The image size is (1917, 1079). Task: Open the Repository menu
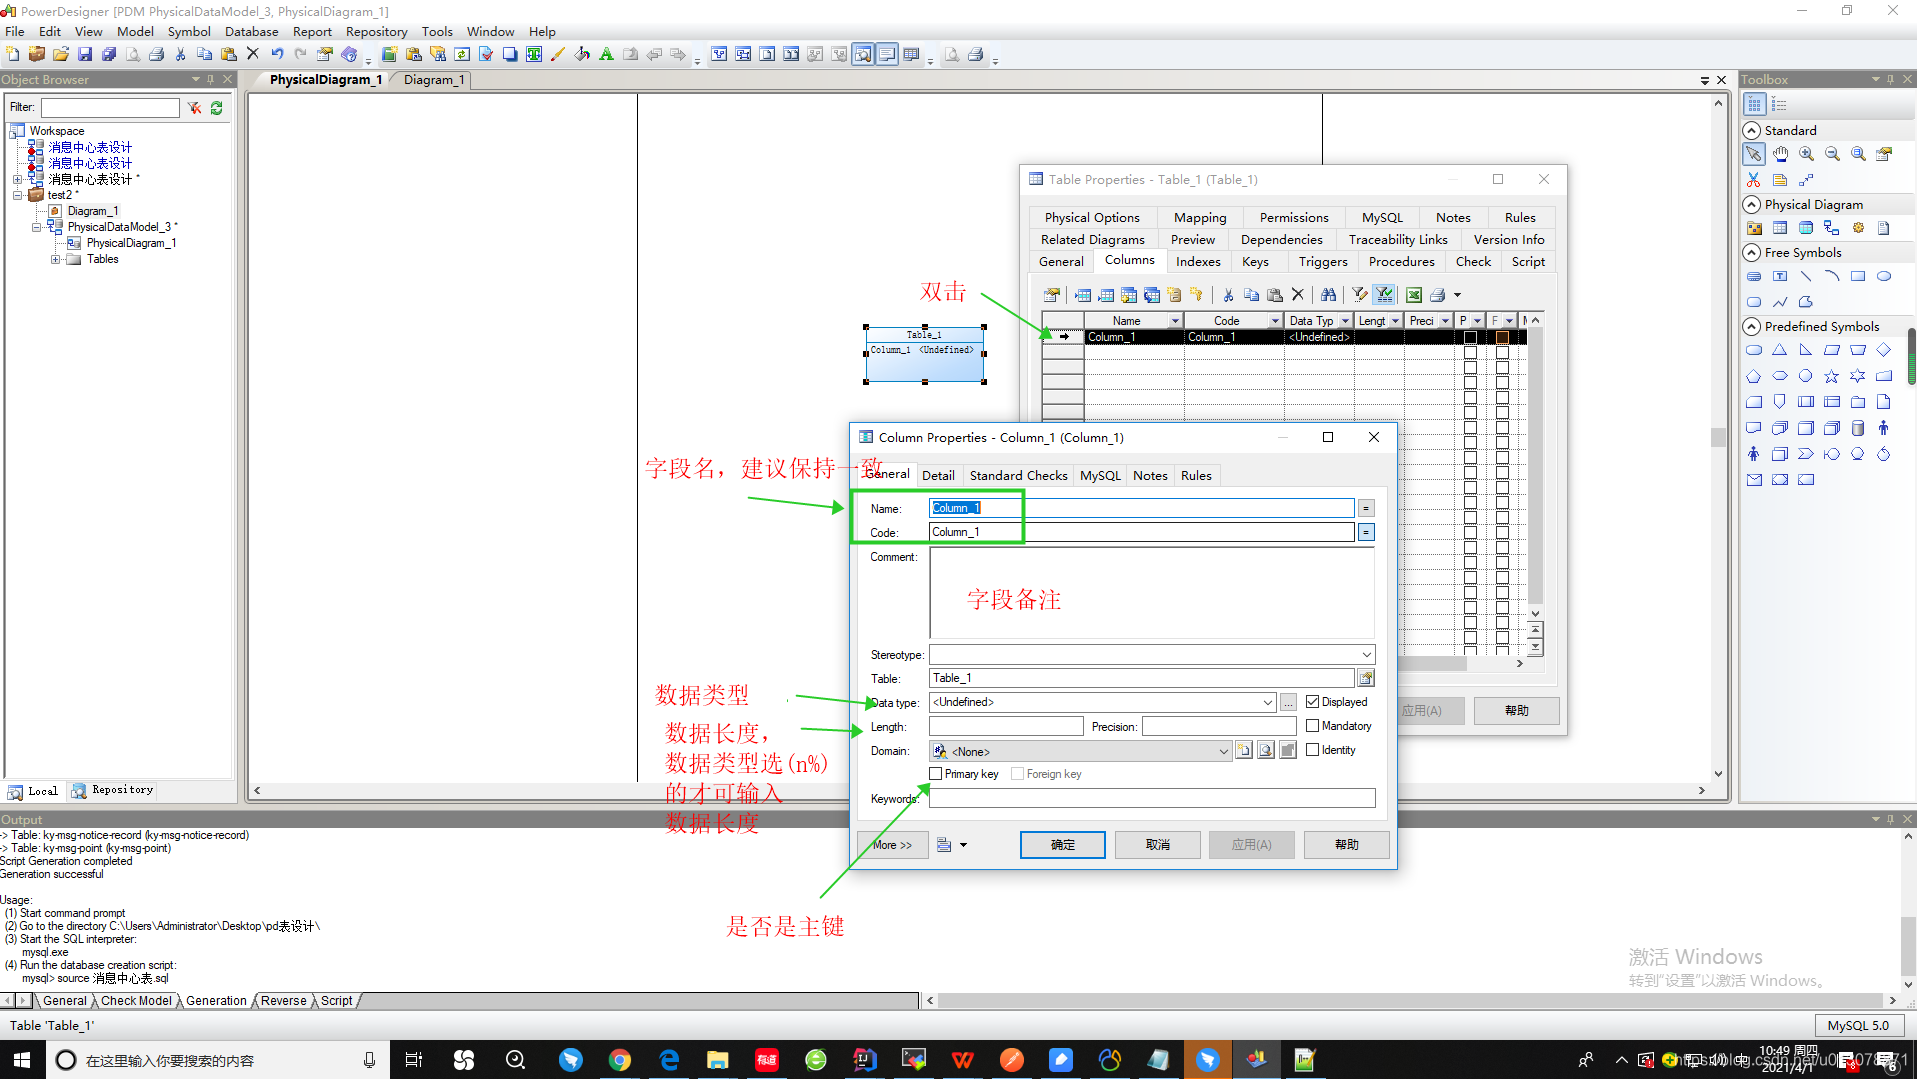point(377,31)
